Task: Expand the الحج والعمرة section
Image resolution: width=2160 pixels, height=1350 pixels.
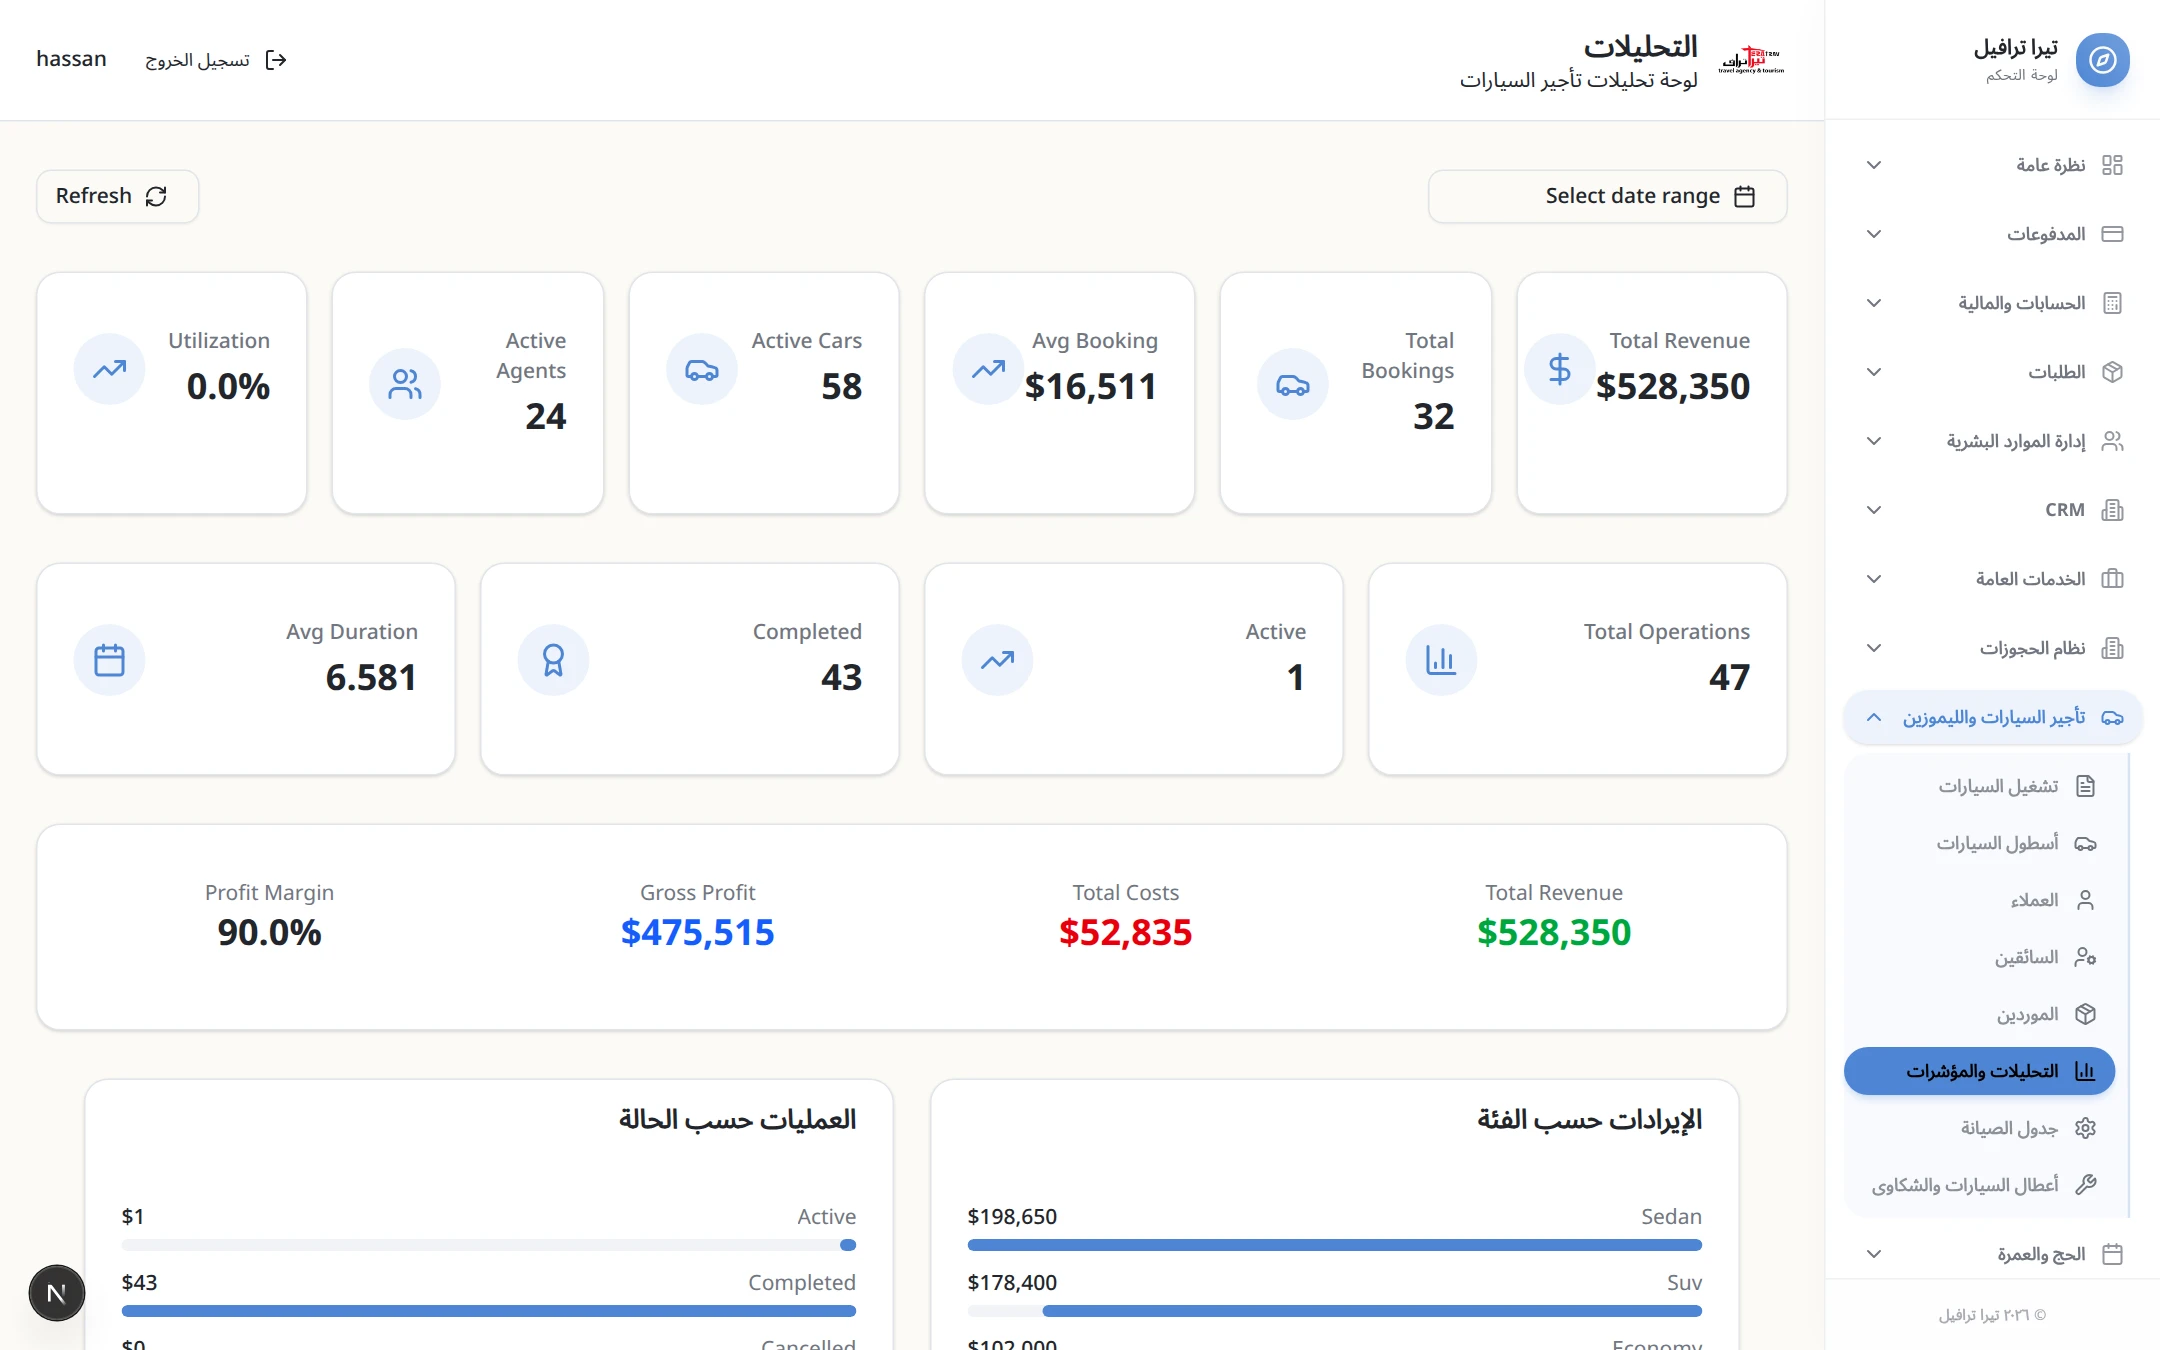Action: (x=1992, y=1254)
